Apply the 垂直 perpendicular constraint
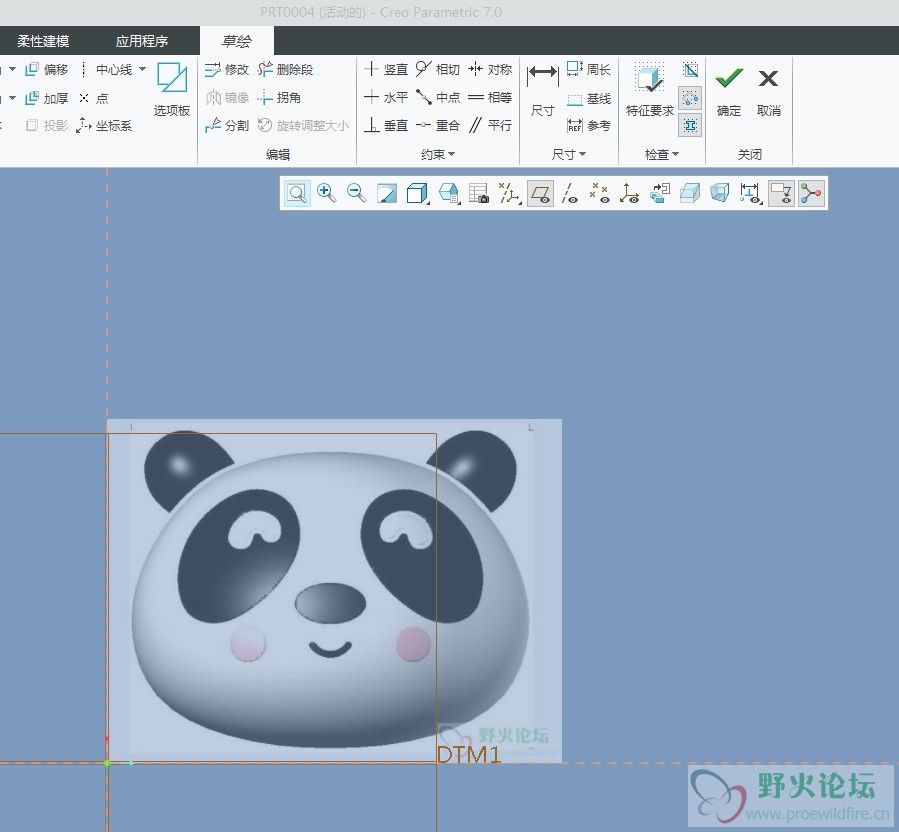 coord(385,126)
